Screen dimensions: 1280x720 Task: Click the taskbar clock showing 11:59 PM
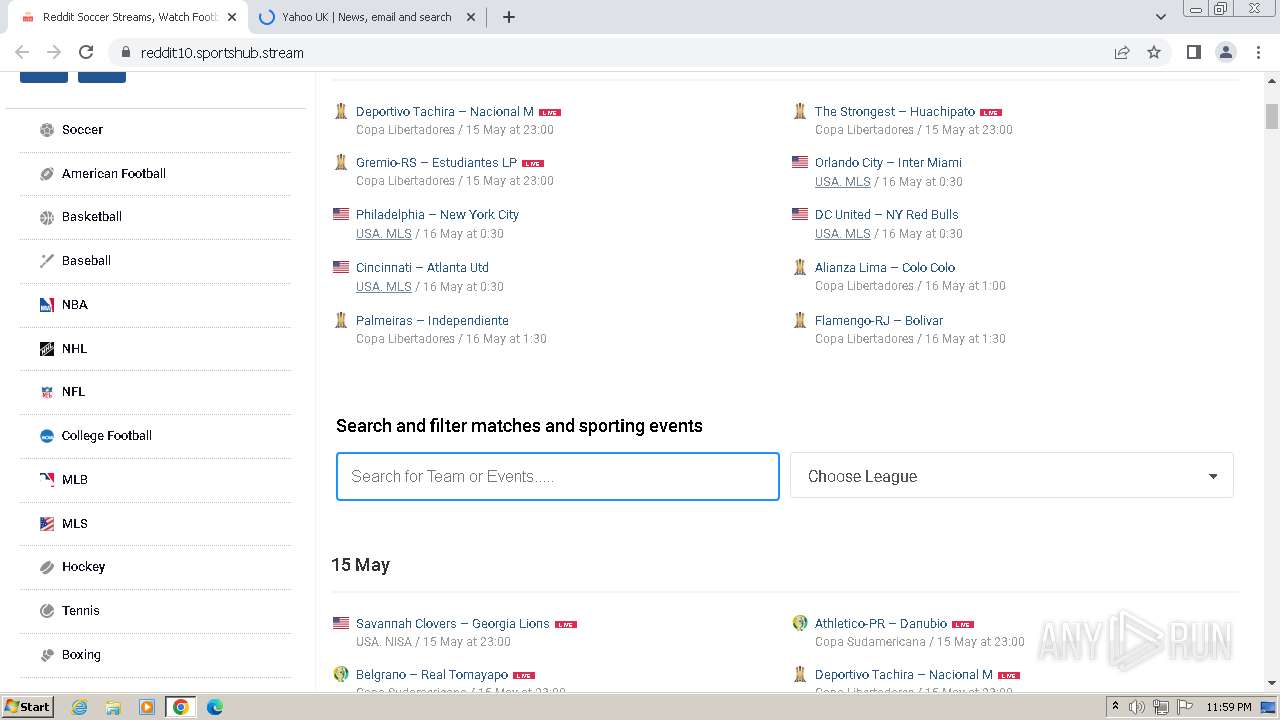coord(1229,707)
